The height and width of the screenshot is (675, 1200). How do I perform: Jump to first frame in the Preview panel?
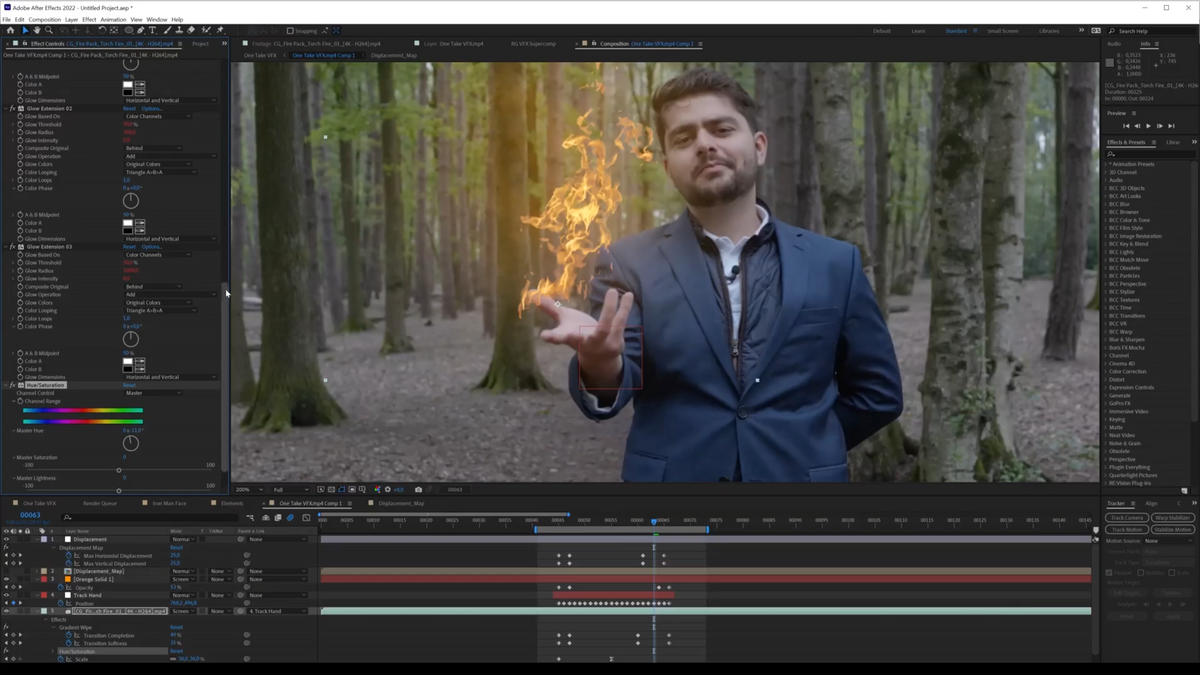(x=1126, y=126)
